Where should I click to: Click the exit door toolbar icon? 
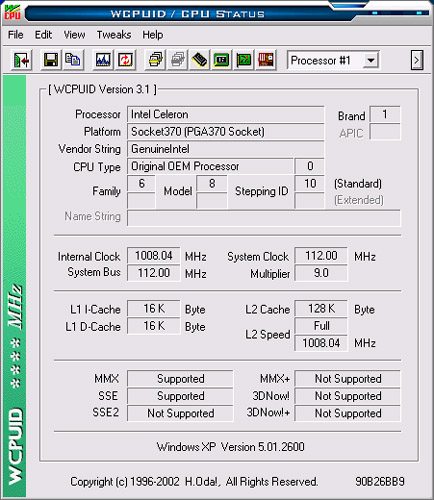point(21,60)
